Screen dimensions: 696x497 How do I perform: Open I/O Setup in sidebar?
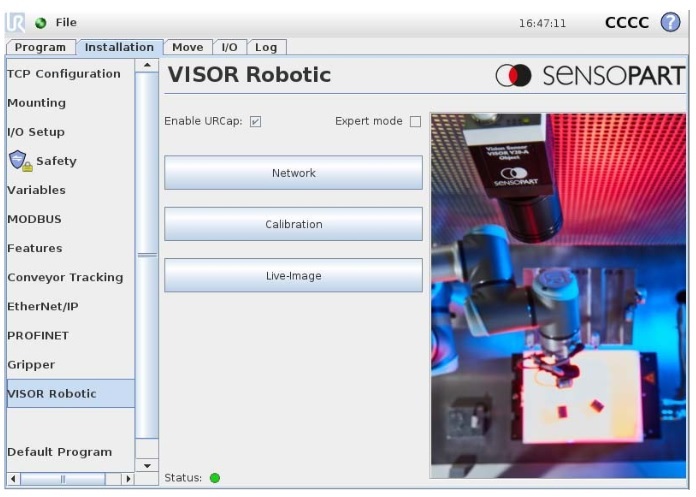(70, 132)
